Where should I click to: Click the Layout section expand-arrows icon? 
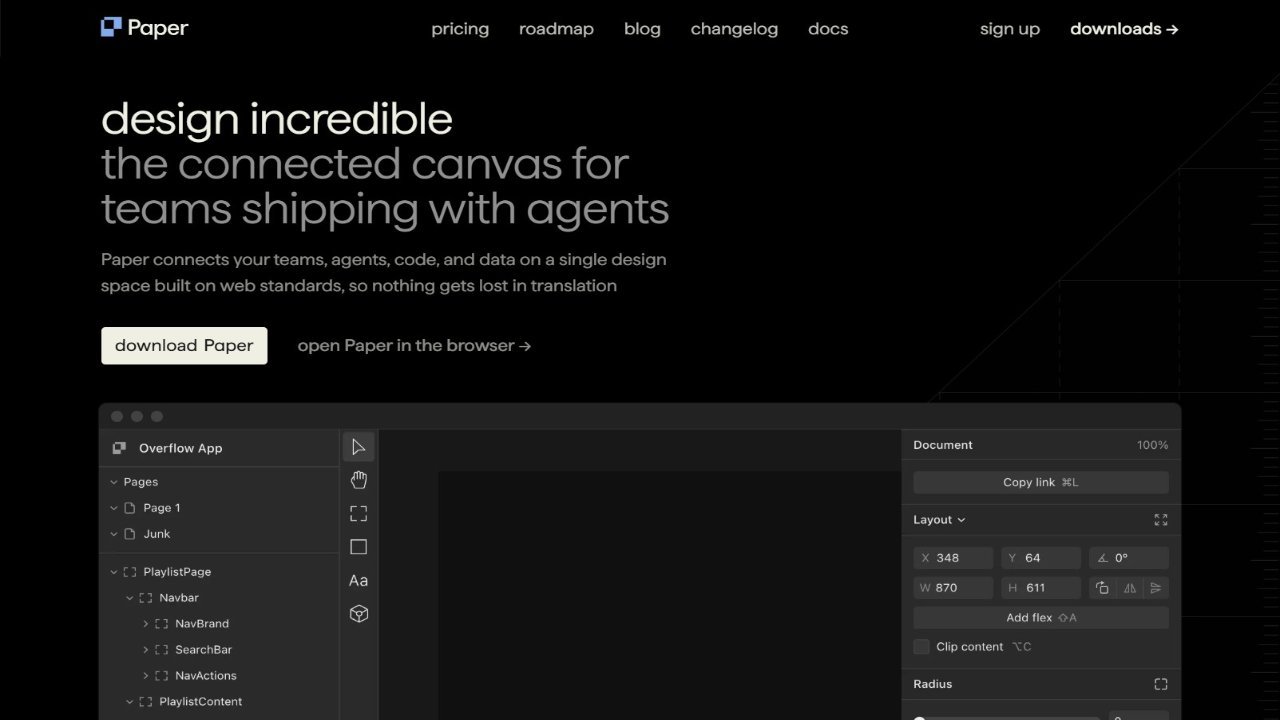1161,520
